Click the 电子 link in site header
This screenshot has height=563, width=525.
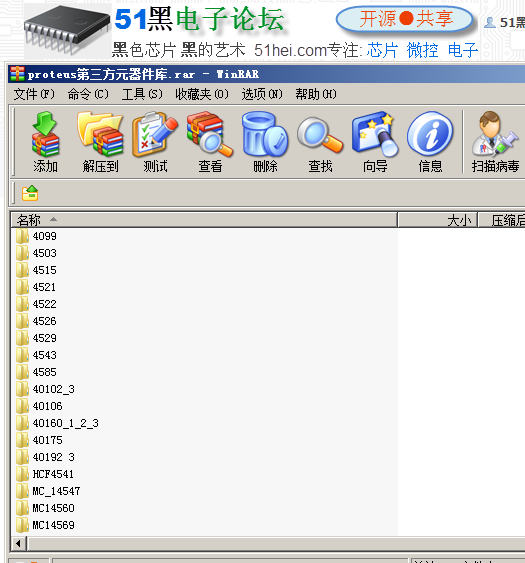(x=463, y=50)
